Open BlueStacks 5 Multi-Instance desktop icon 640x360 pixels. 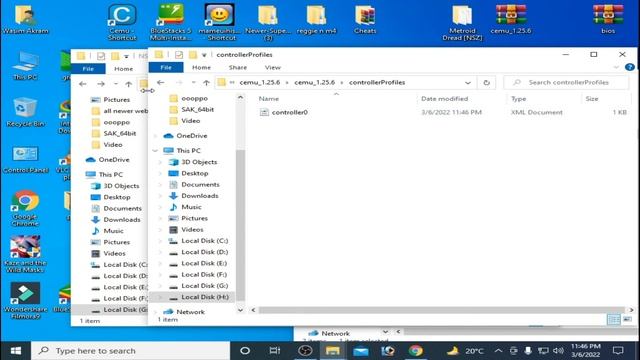point(171,22)
